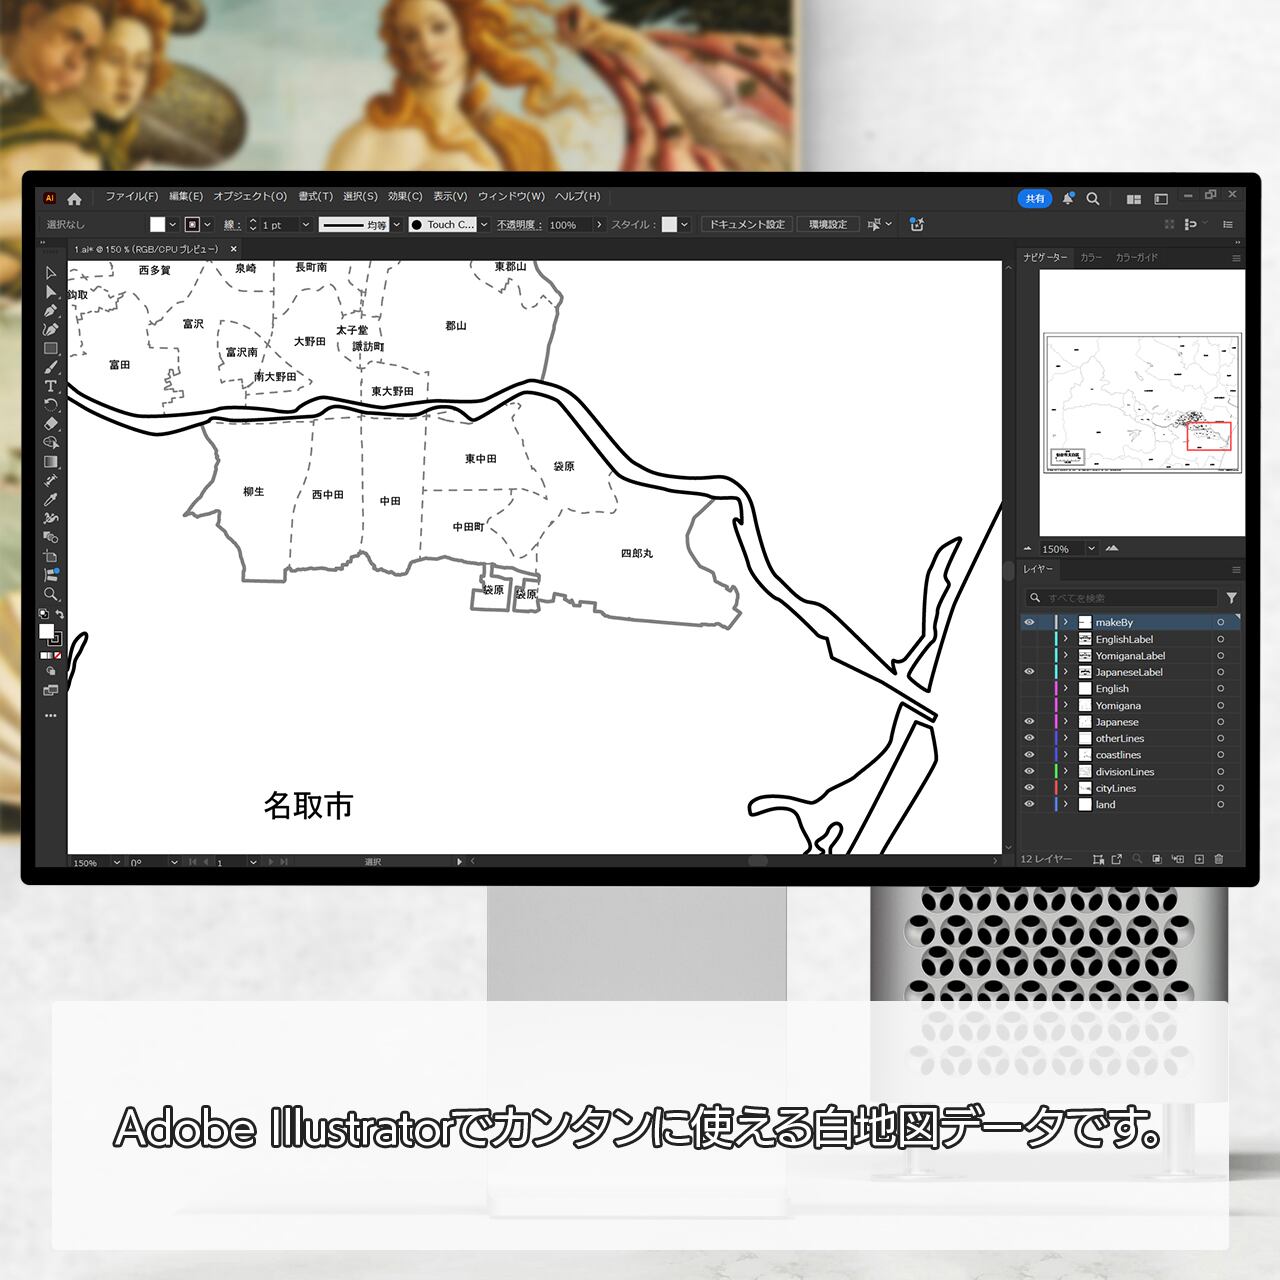Expand the land layer contents
The image size is (1280, 1280).
coord(1066,804)
